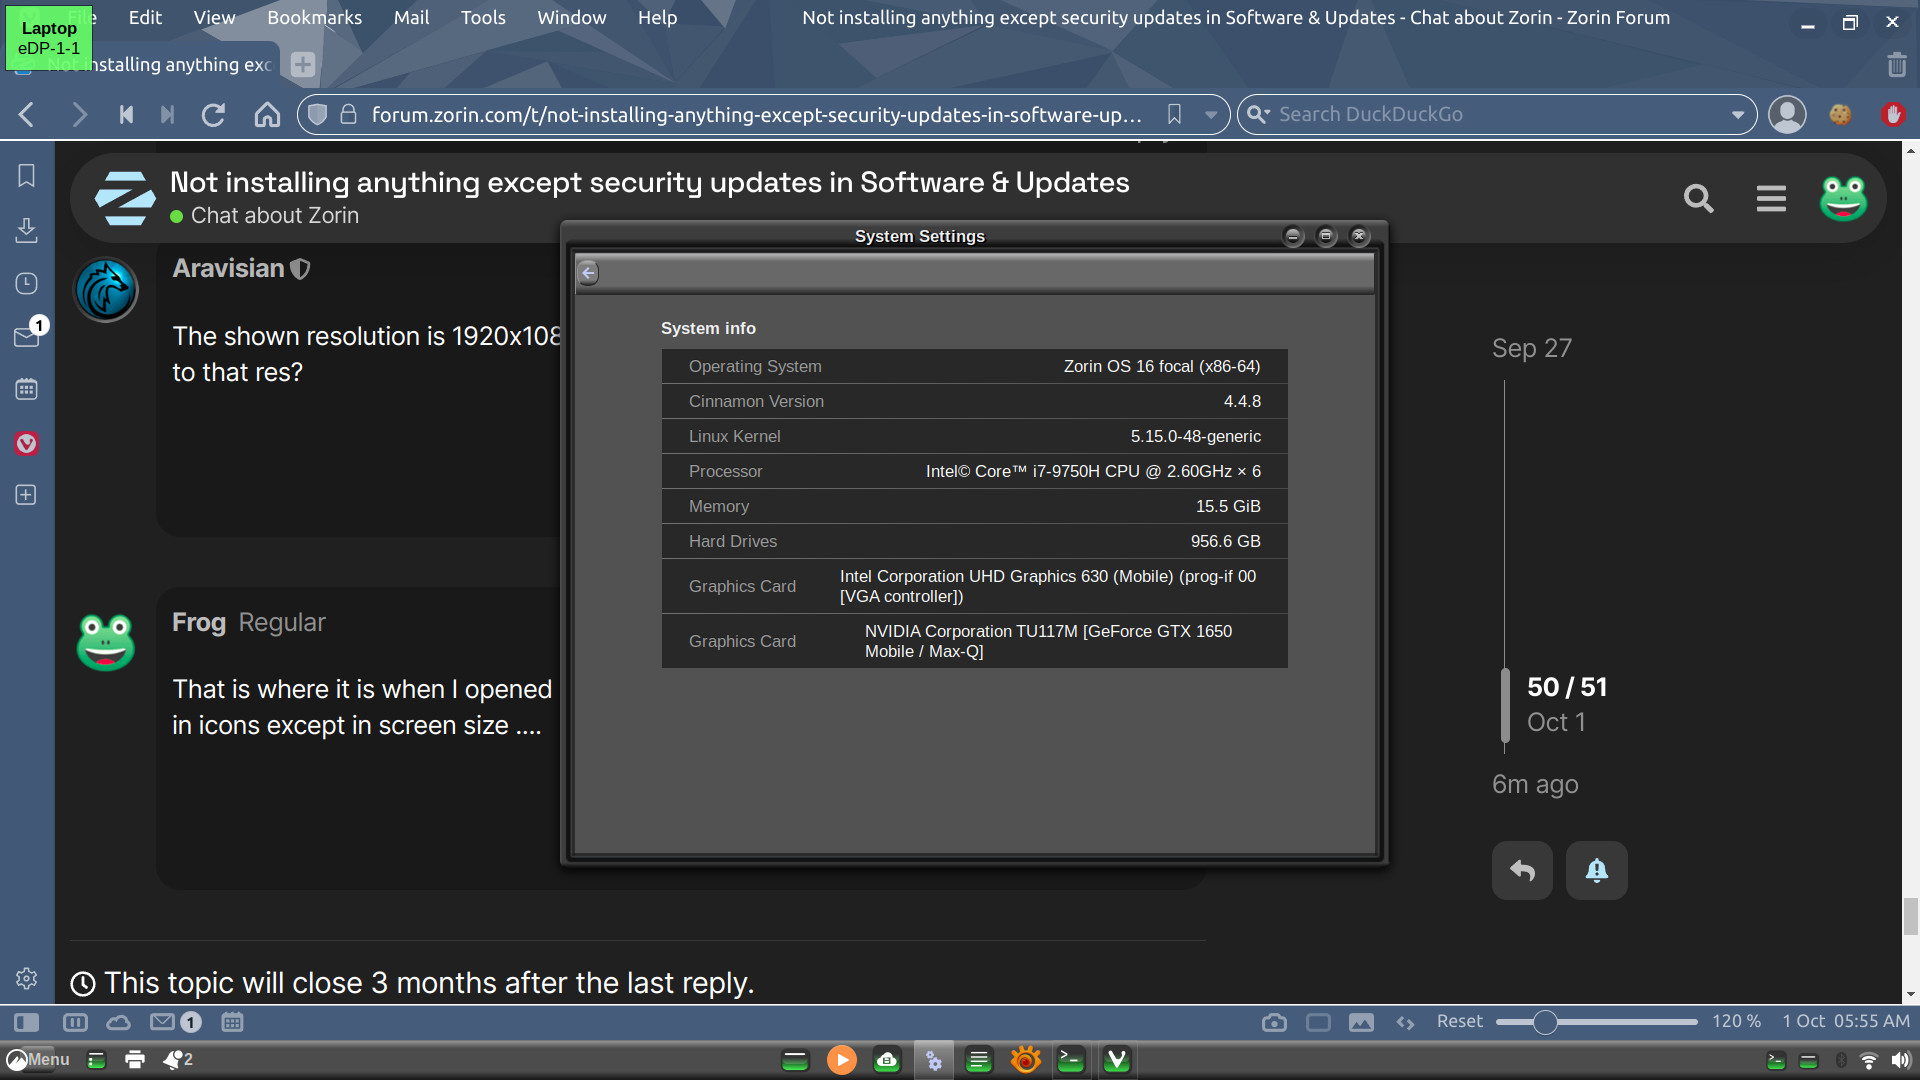1920x1080 pixels.
Task: Open the Cinnamon Menu button
Action: (38, 1060)
